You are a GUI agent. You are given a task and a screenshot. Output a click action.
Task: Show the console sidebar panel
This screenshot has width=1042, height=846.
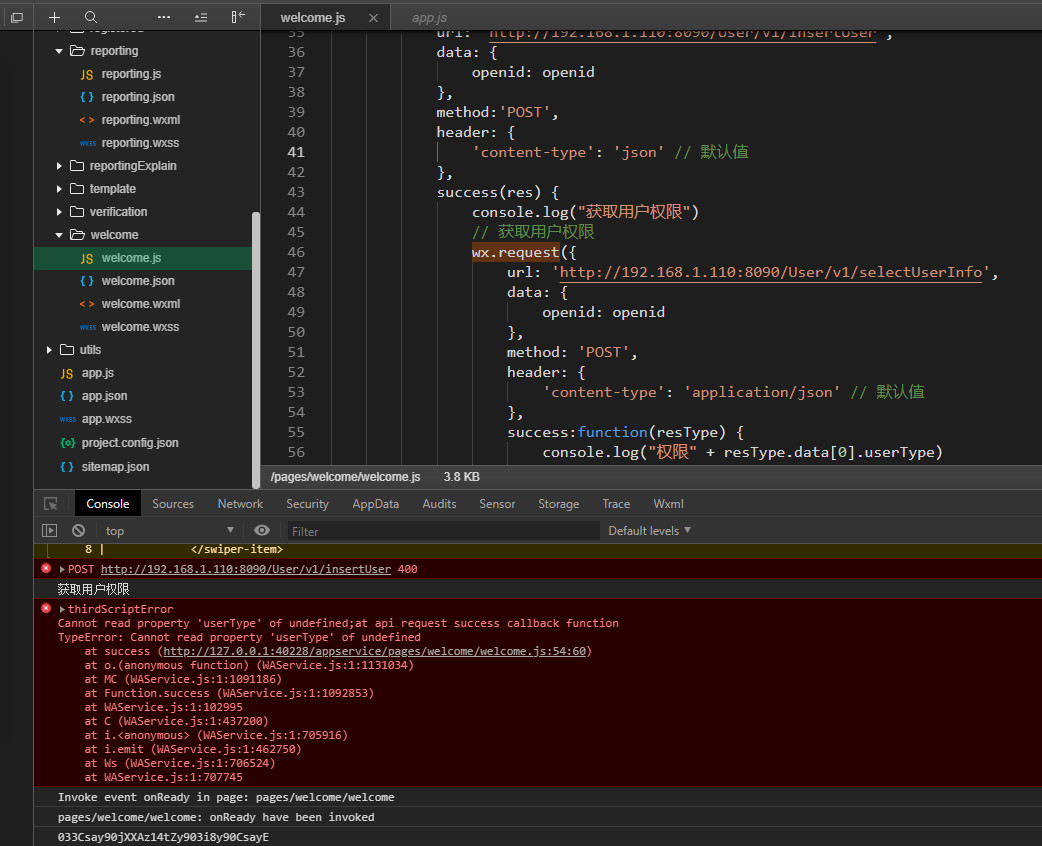pos(50,531)
